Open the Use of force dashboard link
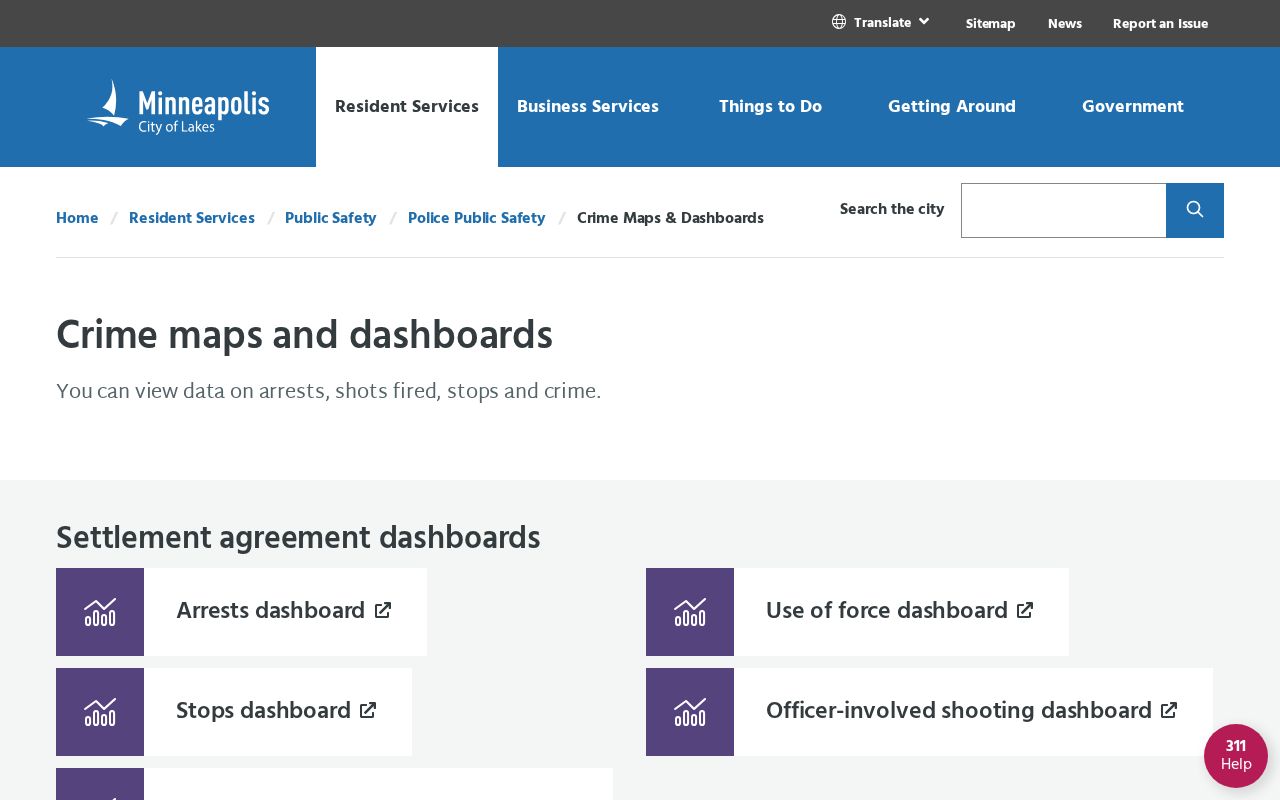Screen dimensions: 1280x800 coord(887,611)
